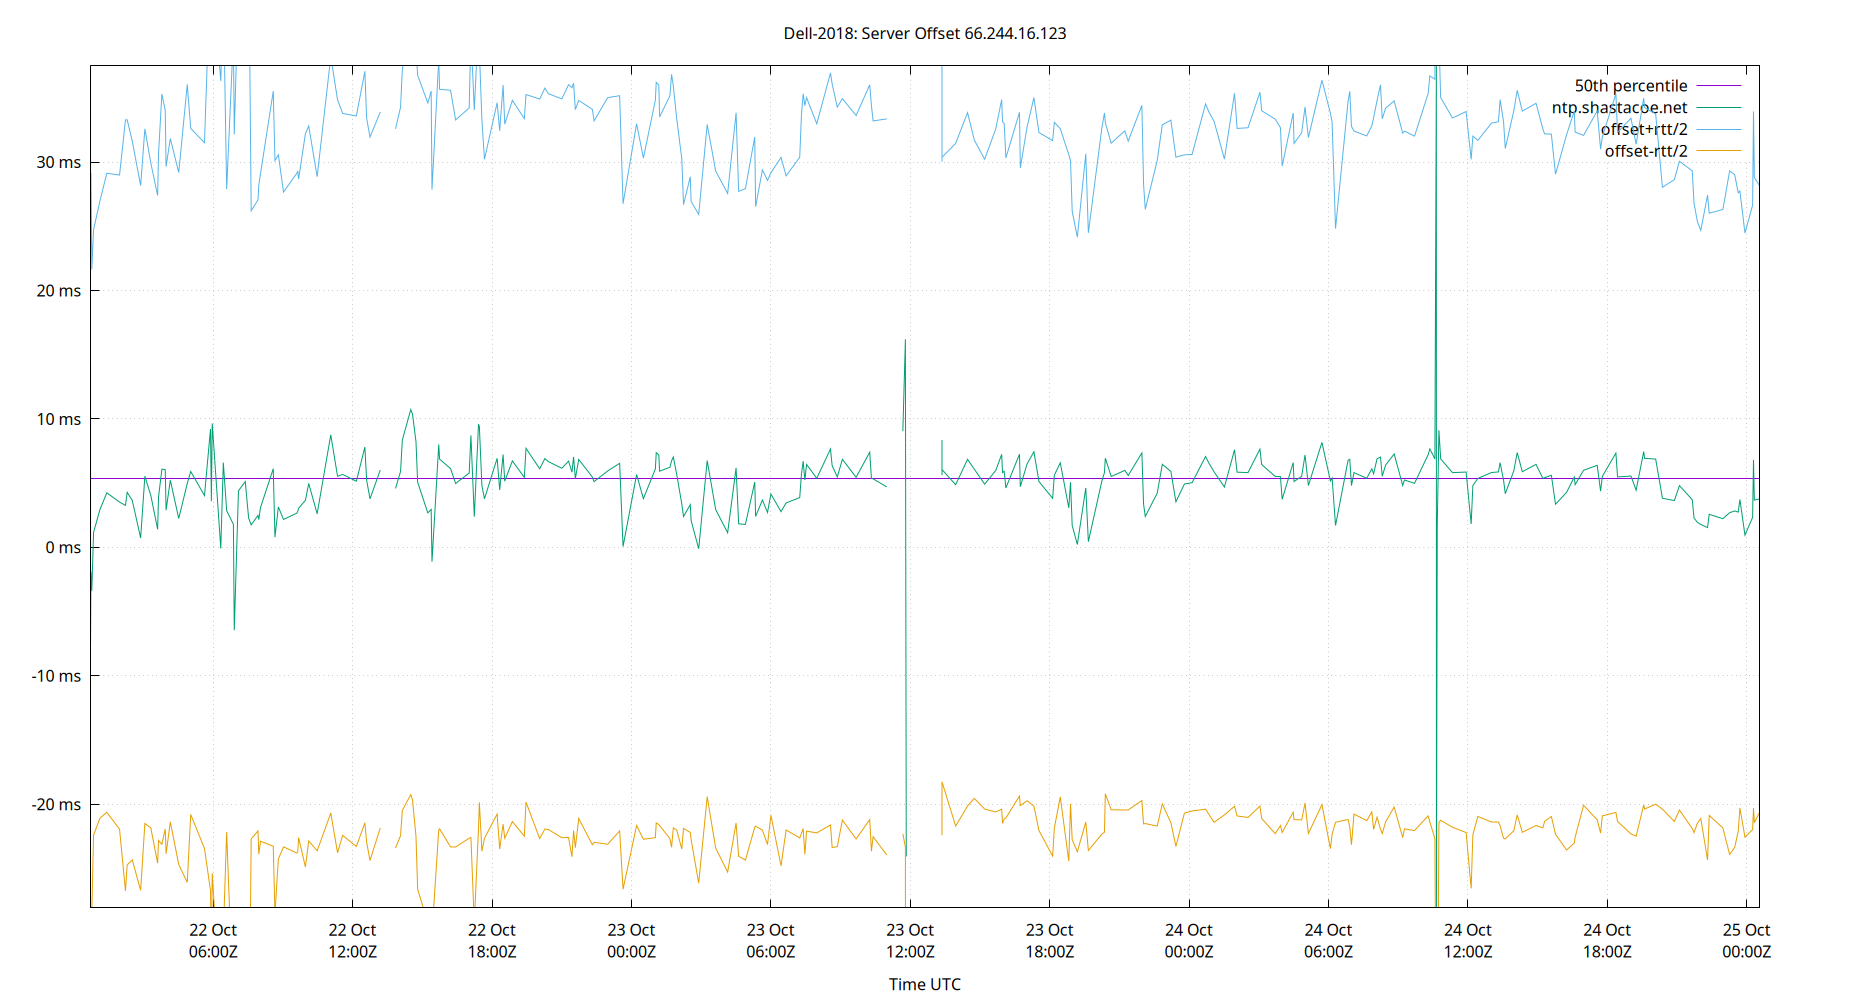The image size is (1850, 1000).
Task: Click the "24 Oct 00:00Z" x-axis label
Action: click(1189, 941)
